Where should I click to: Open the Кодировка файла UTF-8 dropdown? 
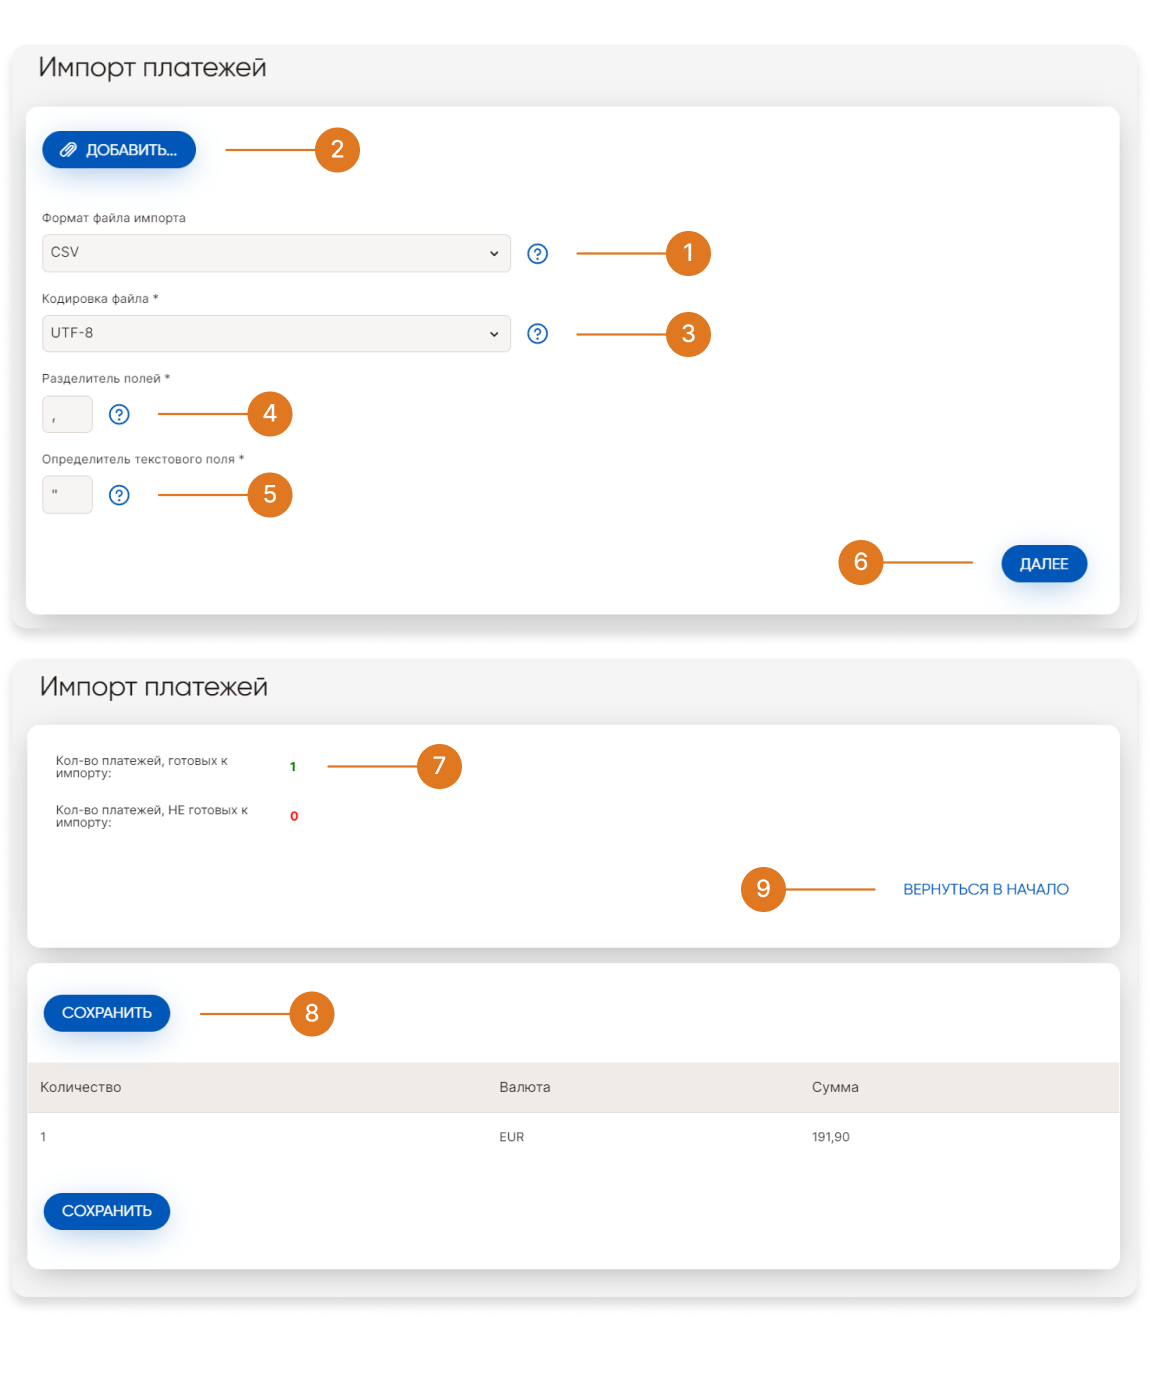click(276, 333)
